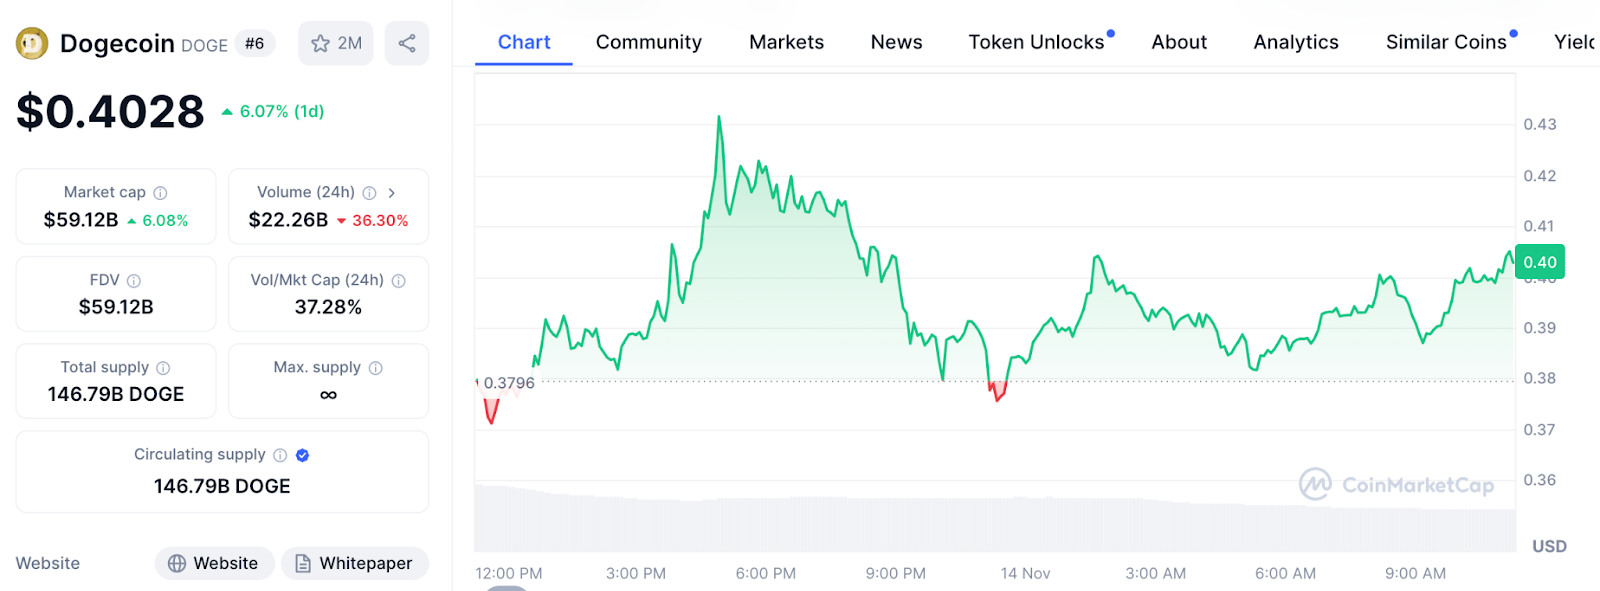Open Vol/Mkt Cap (24h) info icon
Viewport: 1600px width, 591px height.
coord(399,281)
